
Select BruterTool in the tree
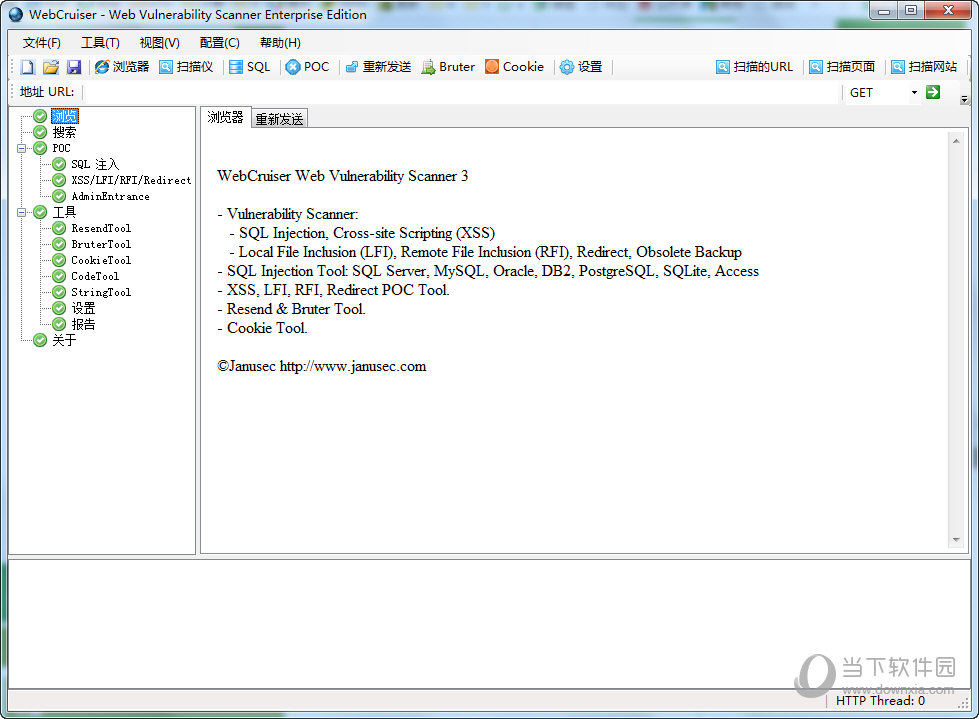click(x=101, y=244)
